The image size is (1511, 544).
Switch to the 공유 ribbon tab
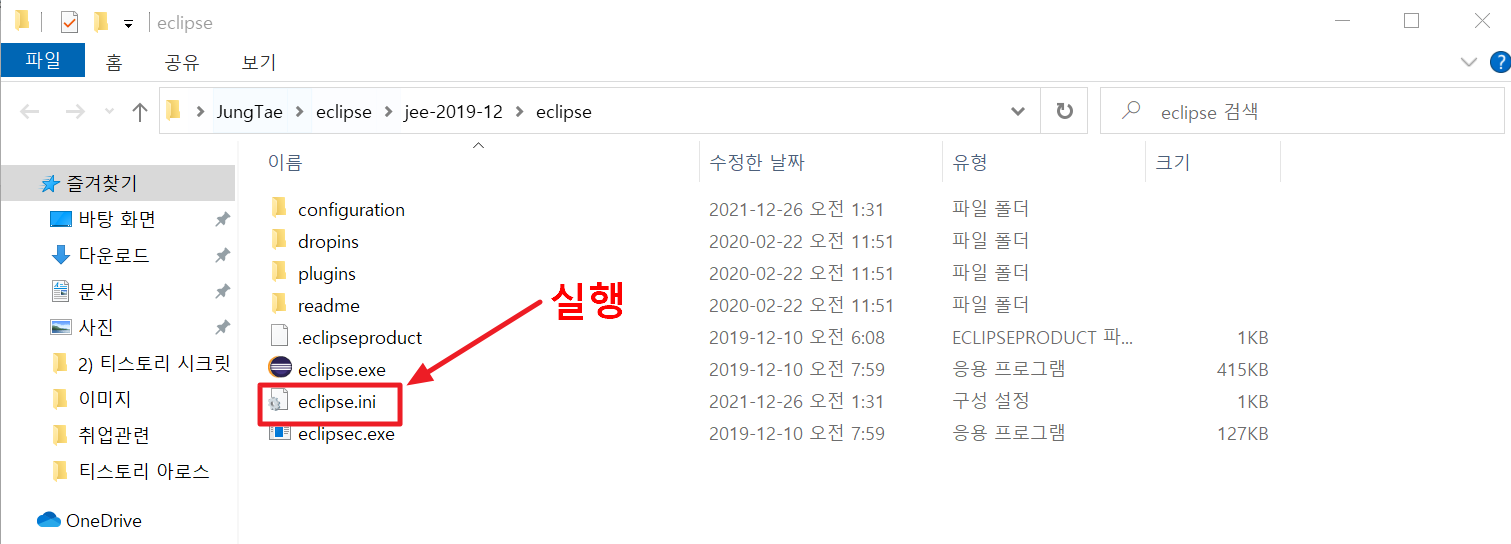[x=182, y=62]
